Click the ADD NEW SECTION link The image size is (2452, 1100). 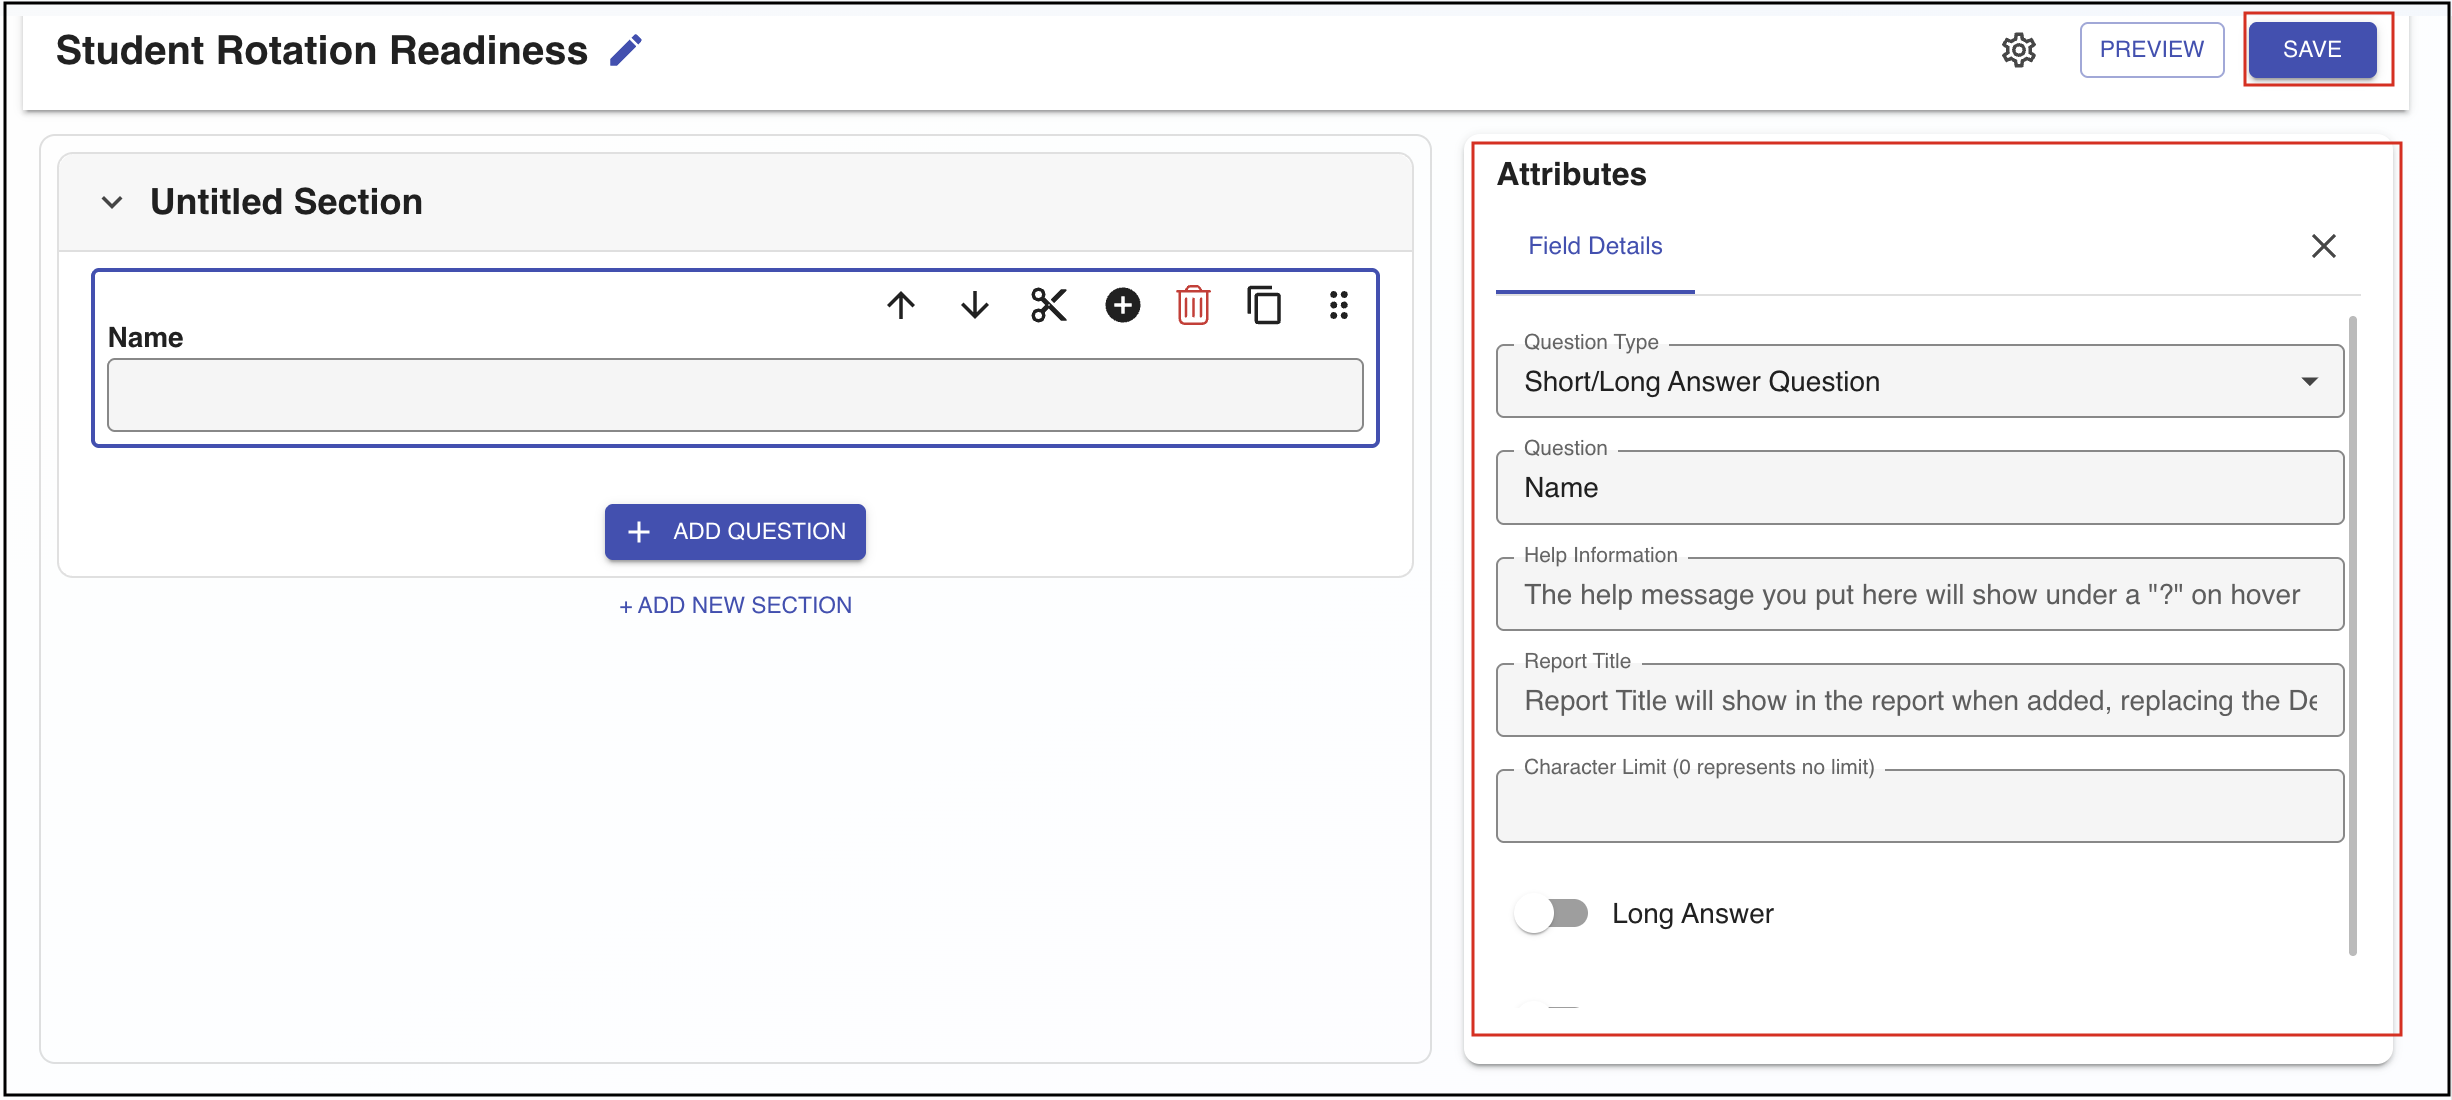[735, 605]
